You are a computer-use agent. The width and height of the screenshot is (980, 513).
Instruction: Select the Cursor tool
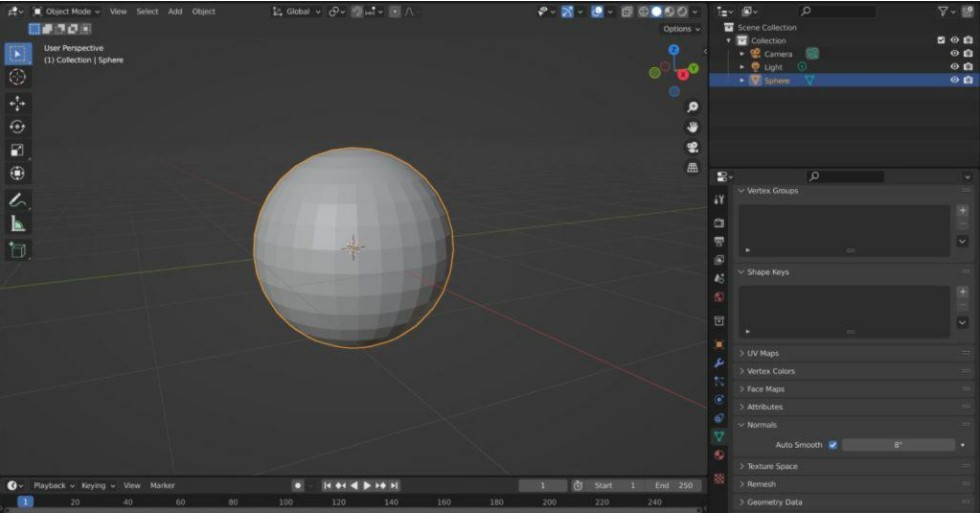[18, 77]
